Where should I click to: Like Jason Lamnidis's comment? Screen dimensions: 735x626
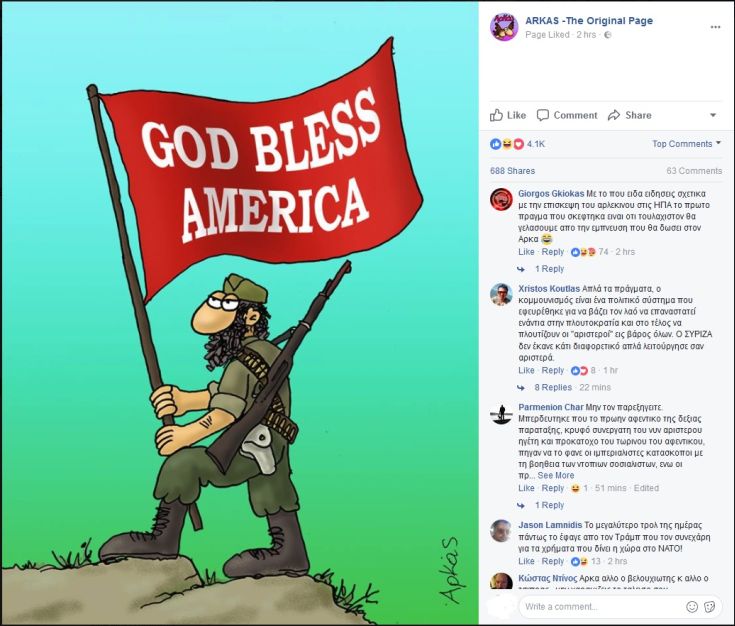(526, 561)
